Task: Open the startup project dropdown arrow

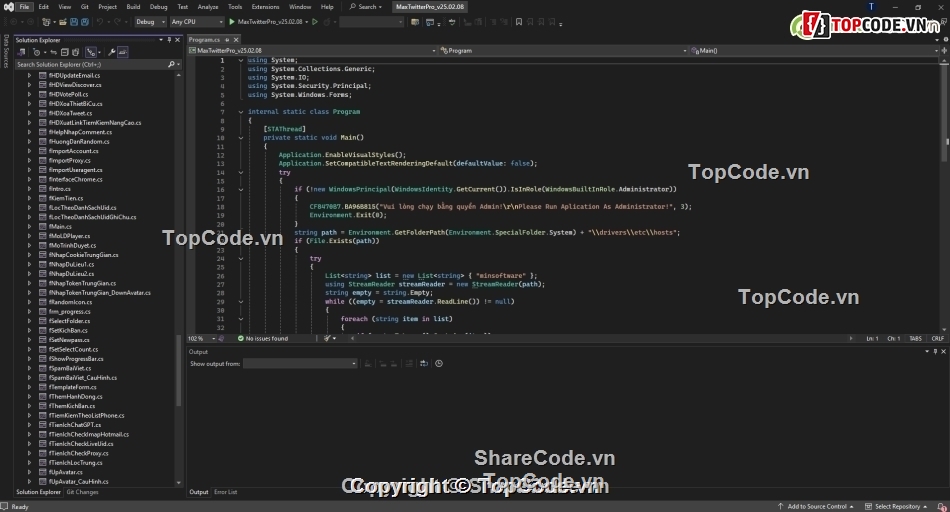Action: click(307, 22)
